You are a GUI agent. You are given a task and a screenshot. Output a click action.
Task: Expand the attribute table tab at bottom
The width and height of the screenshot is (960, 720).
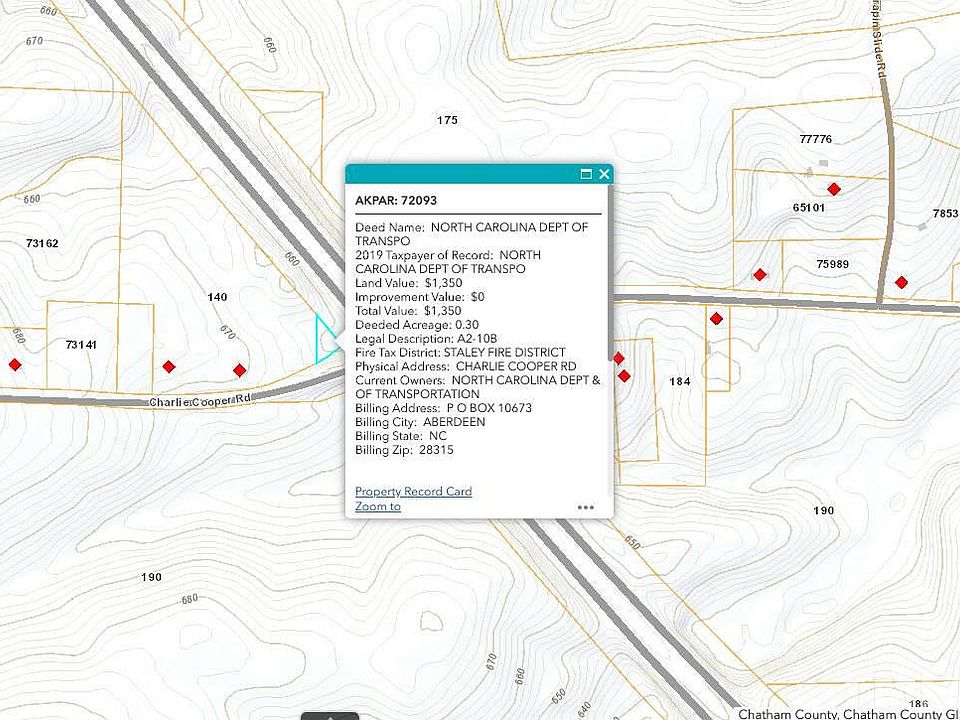330,716
